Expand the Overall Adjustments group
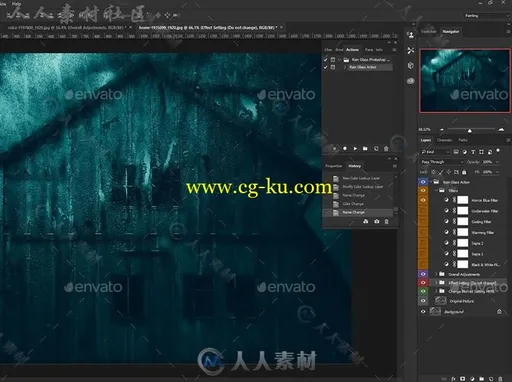Viewport: 512px width, 382px height. point(436,274)
